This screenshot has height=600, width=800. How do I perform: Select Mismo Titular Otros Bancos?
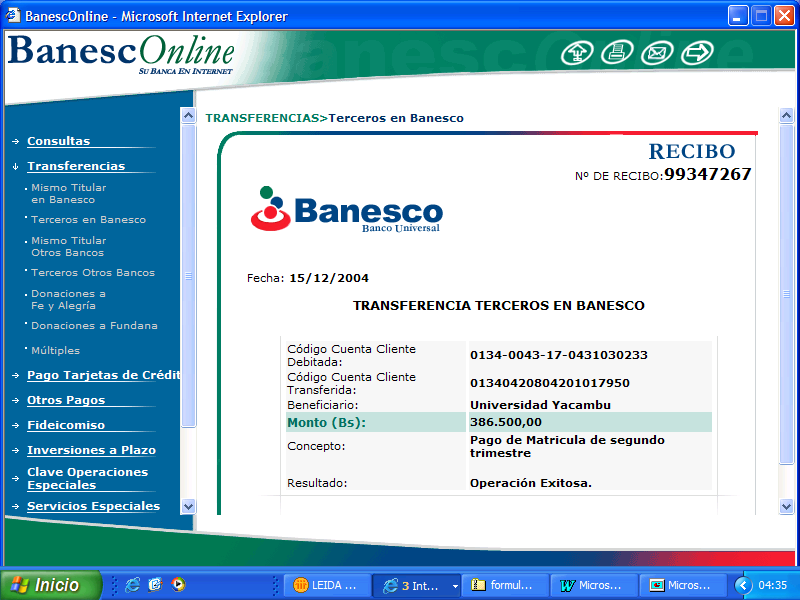click(68, 247)
